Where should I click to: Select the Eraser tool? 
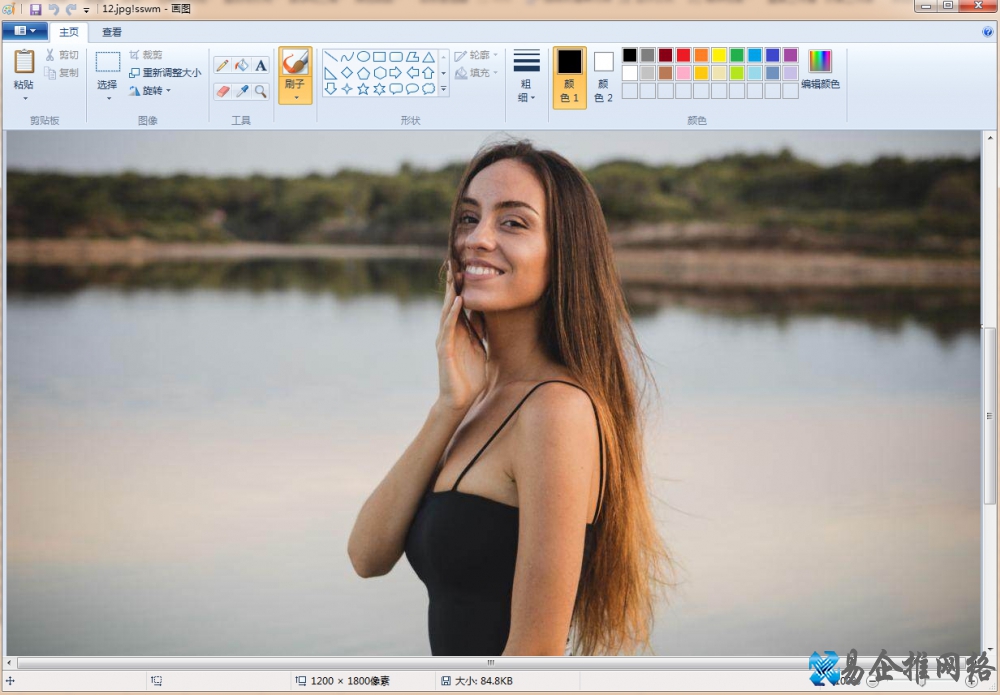pyautogui.click(x=222, y=91)
